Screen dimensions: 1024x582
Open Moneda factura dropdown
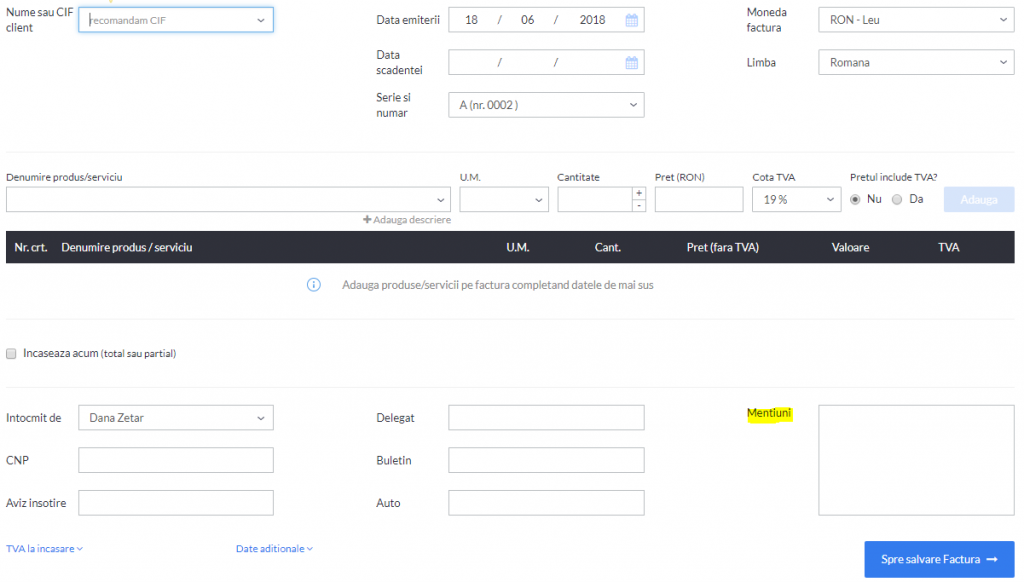pyautogui.click(x=916, y=20)
